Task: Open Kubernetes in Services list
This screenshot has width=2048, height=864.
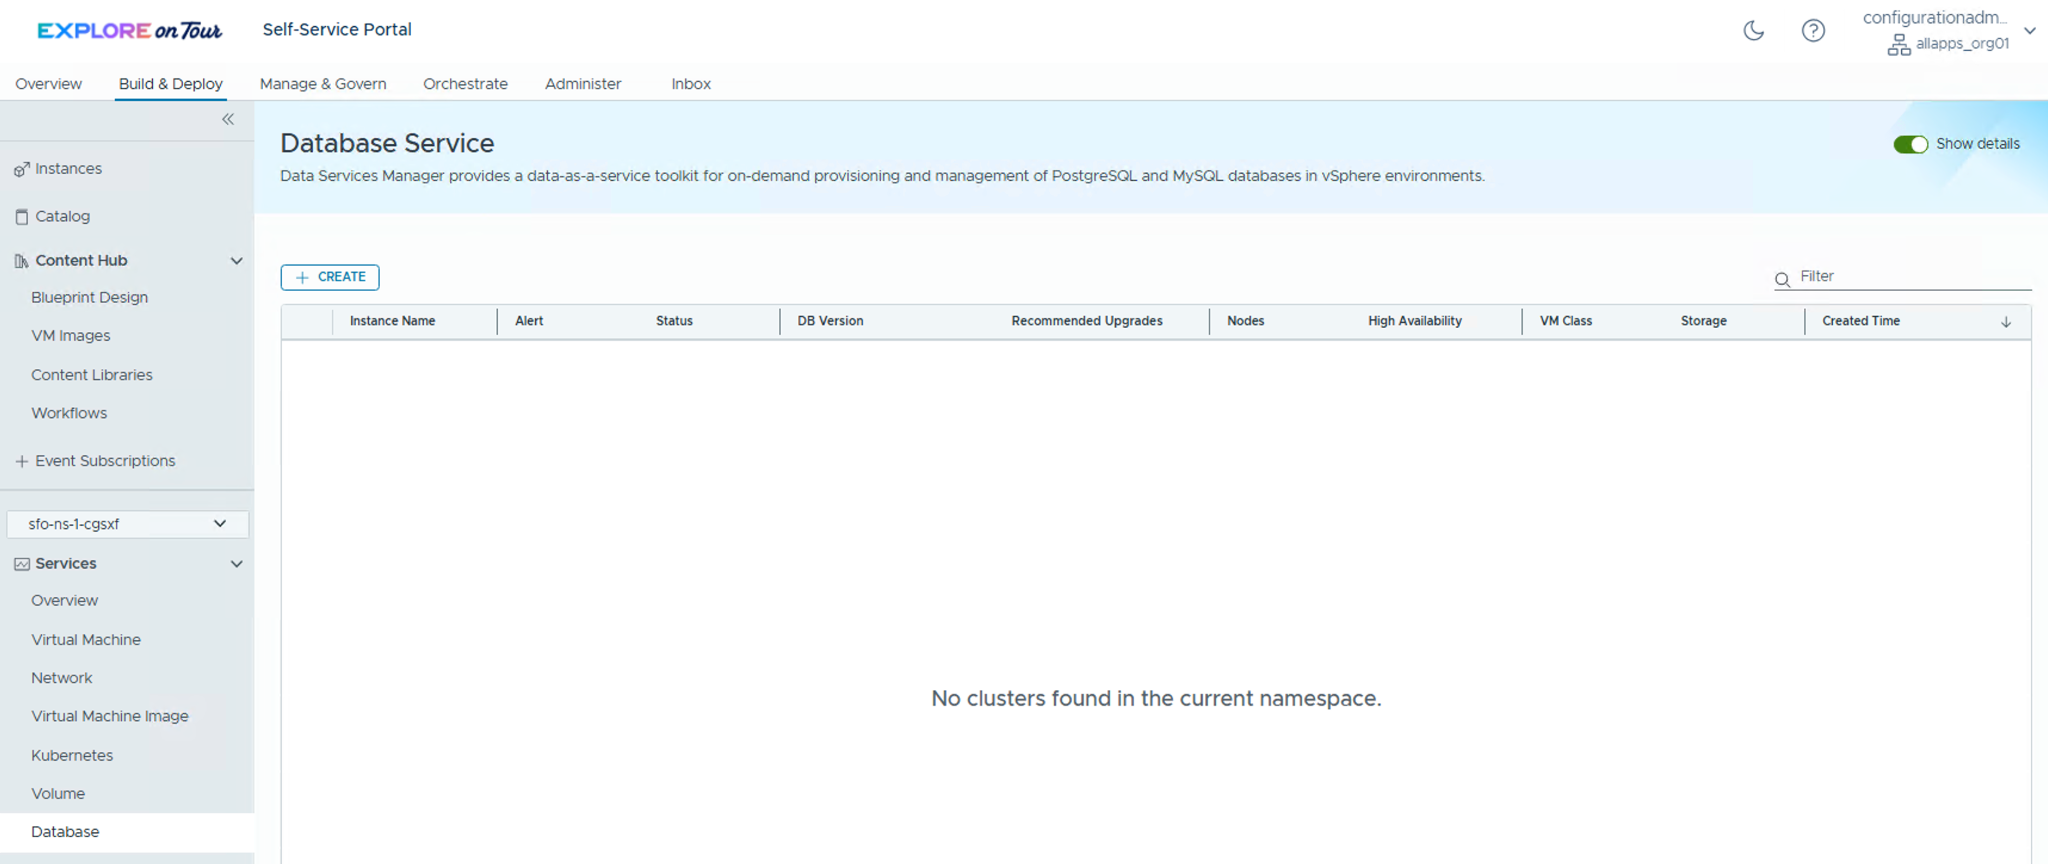Action: (x=72, y=755)
